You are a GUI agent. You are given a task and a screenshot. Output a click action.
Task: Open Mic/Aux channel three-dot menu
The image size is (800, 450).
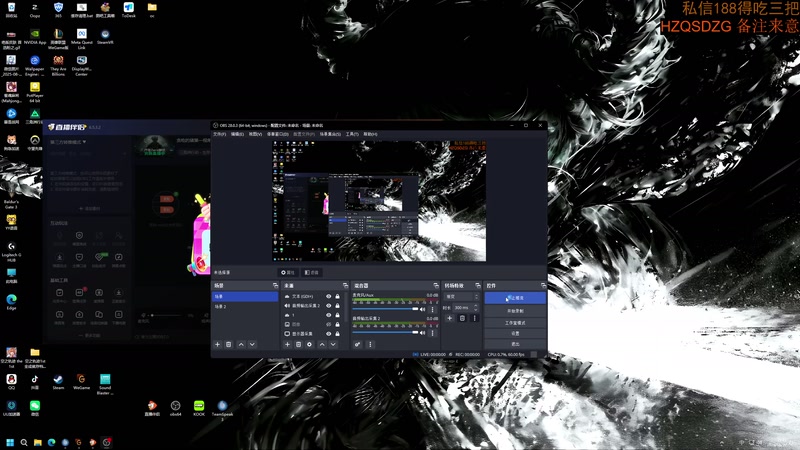433,309
